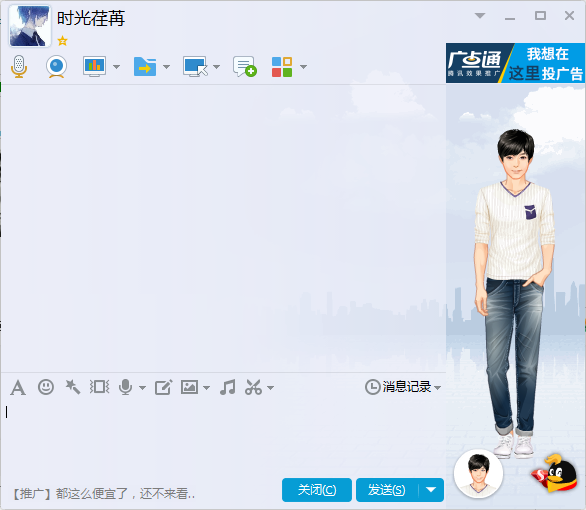Start a voice call with microphone icon
The width and height of the screenshot is (586, 510).
click(19, 67)
